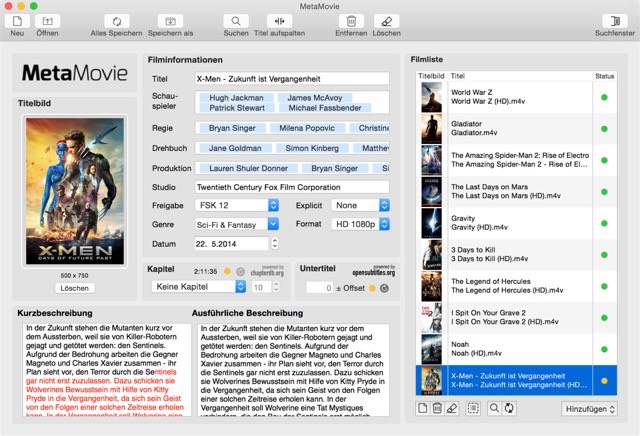Image resolution: width=640 pixels, height=436 pixels.
Task: Click the new document icon below Filmliste
Action: pos(423,408)
